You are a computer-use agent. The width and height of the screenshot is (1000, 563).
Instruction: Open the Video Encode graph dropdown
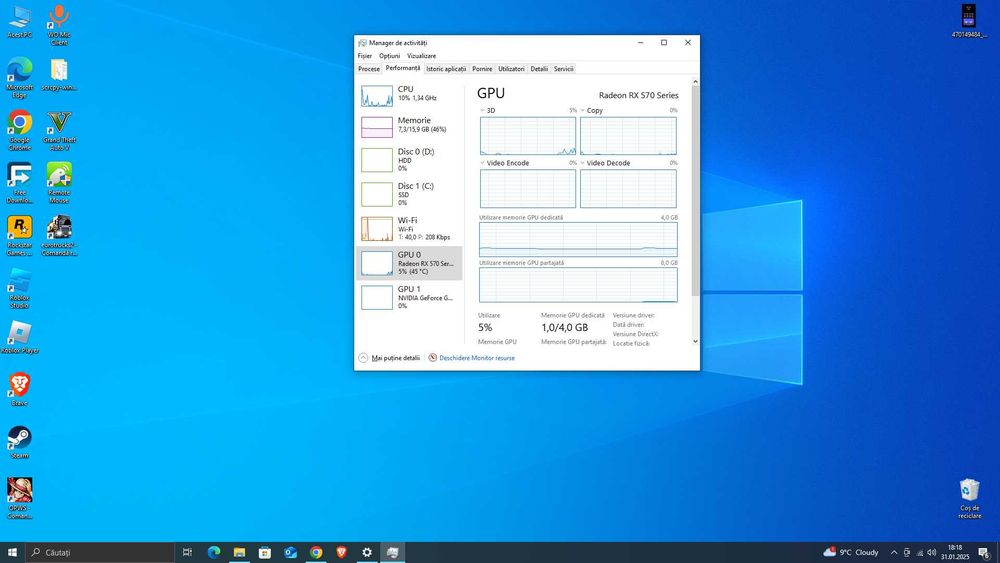pos(482,163)
